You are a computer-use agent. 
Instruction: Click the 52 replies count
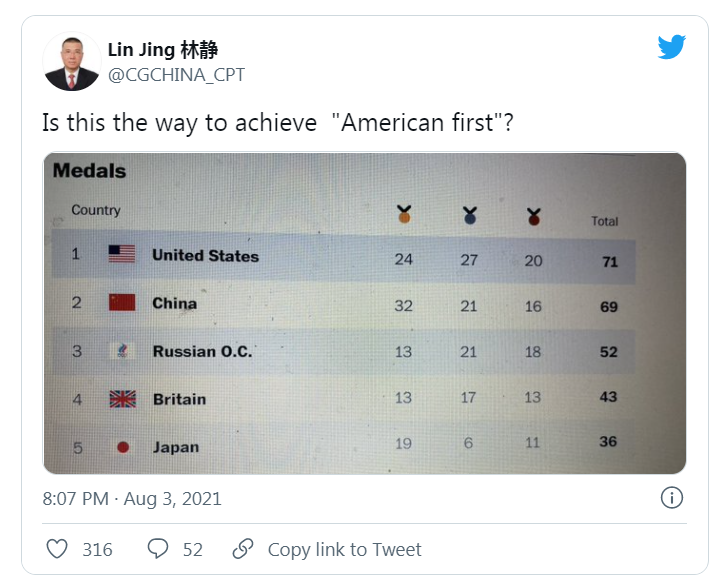[193, 549]
